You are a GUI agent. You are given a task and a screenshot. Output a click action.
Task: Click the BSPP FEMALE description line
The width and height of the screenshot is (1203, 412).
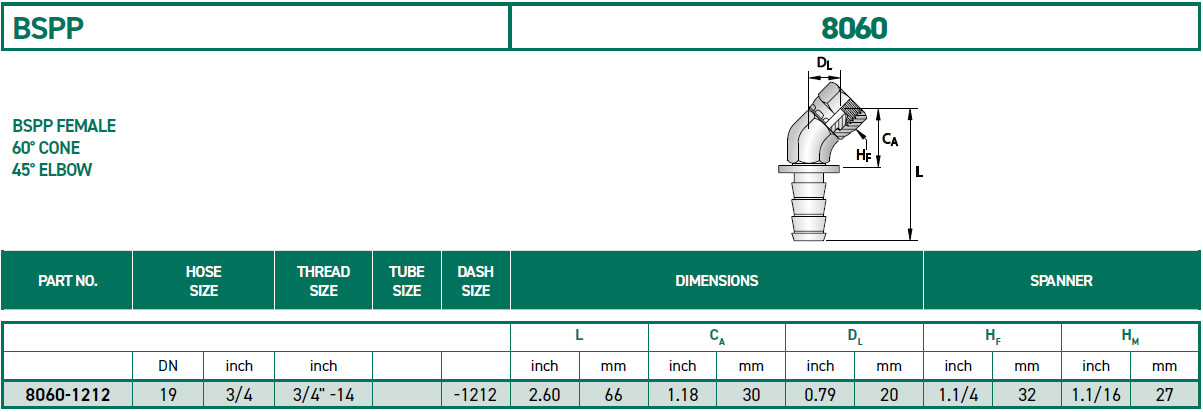pyautogui.click(x=64, y=126)
